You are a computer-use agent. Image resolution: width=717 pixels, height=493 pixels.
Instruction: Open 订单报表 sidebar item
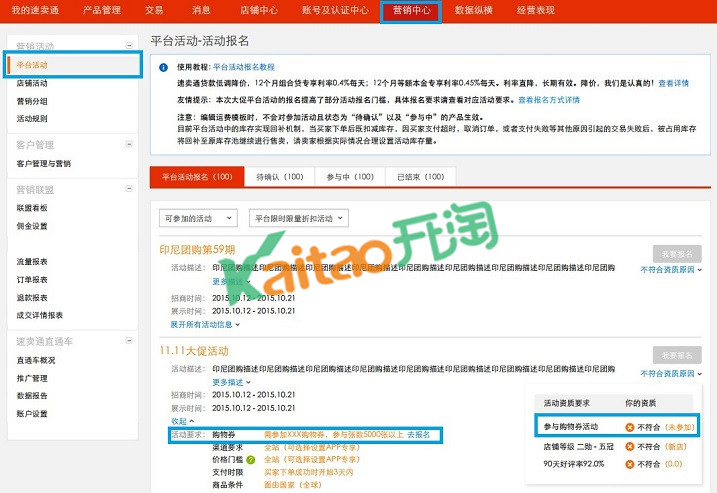click(x=32, y=279)
